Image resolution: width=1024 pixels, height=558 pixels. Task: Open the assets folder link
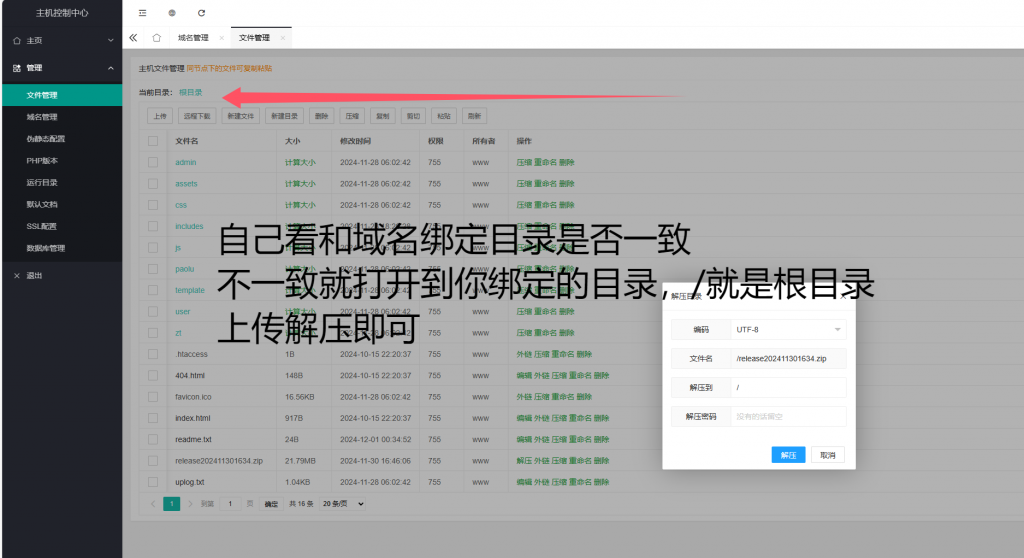coord(186,184)
